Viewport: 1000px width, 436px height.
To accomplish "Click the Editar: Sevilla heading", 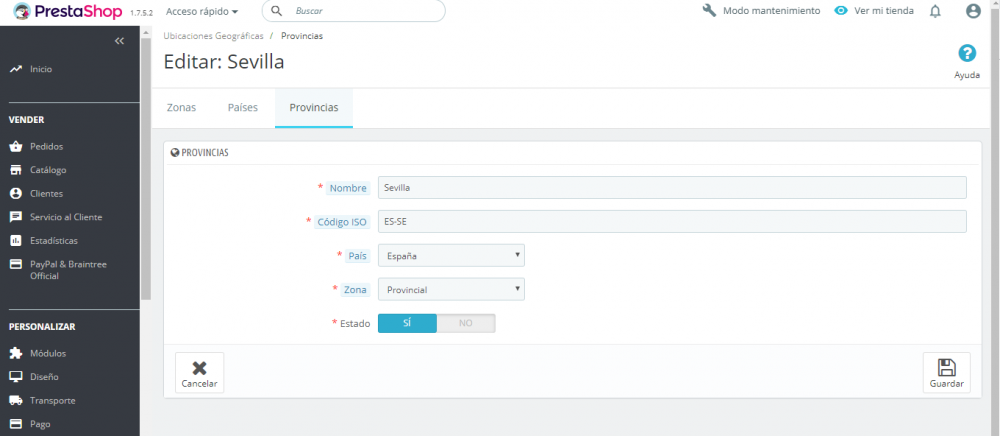I will (x=224, y=62).
